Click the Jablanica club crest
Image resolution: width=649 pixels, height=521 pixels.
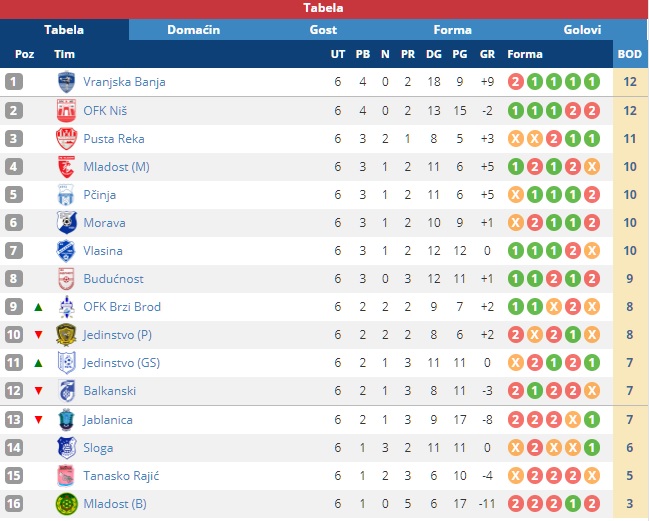66,420
